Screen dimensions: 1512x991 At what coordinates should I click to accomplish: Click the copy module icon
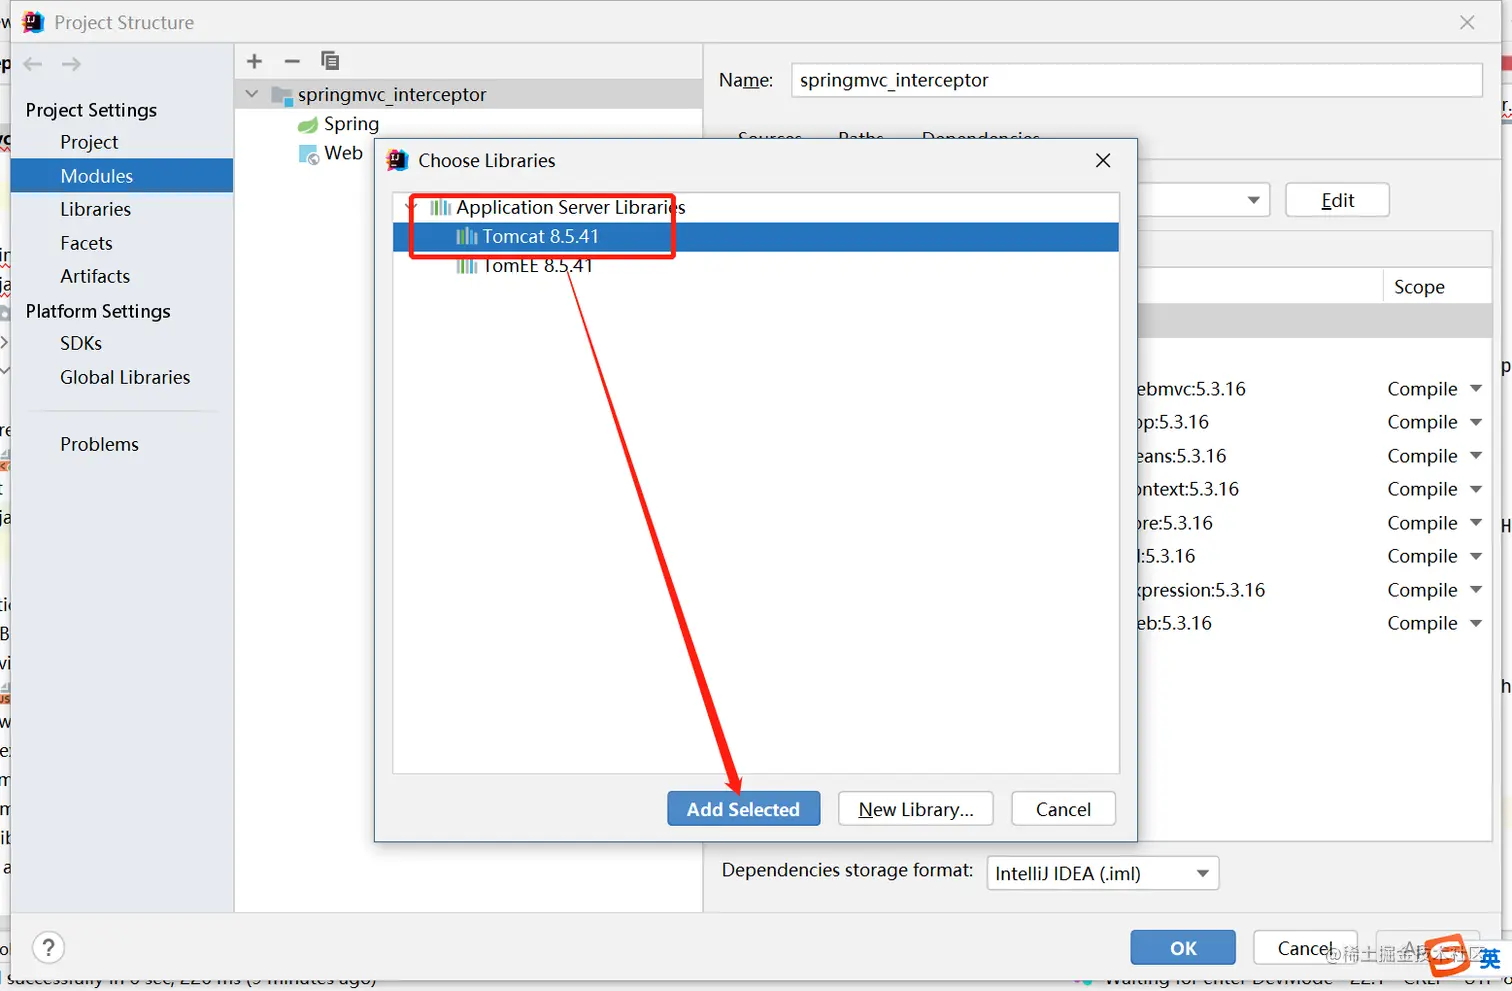click(330, 61)
